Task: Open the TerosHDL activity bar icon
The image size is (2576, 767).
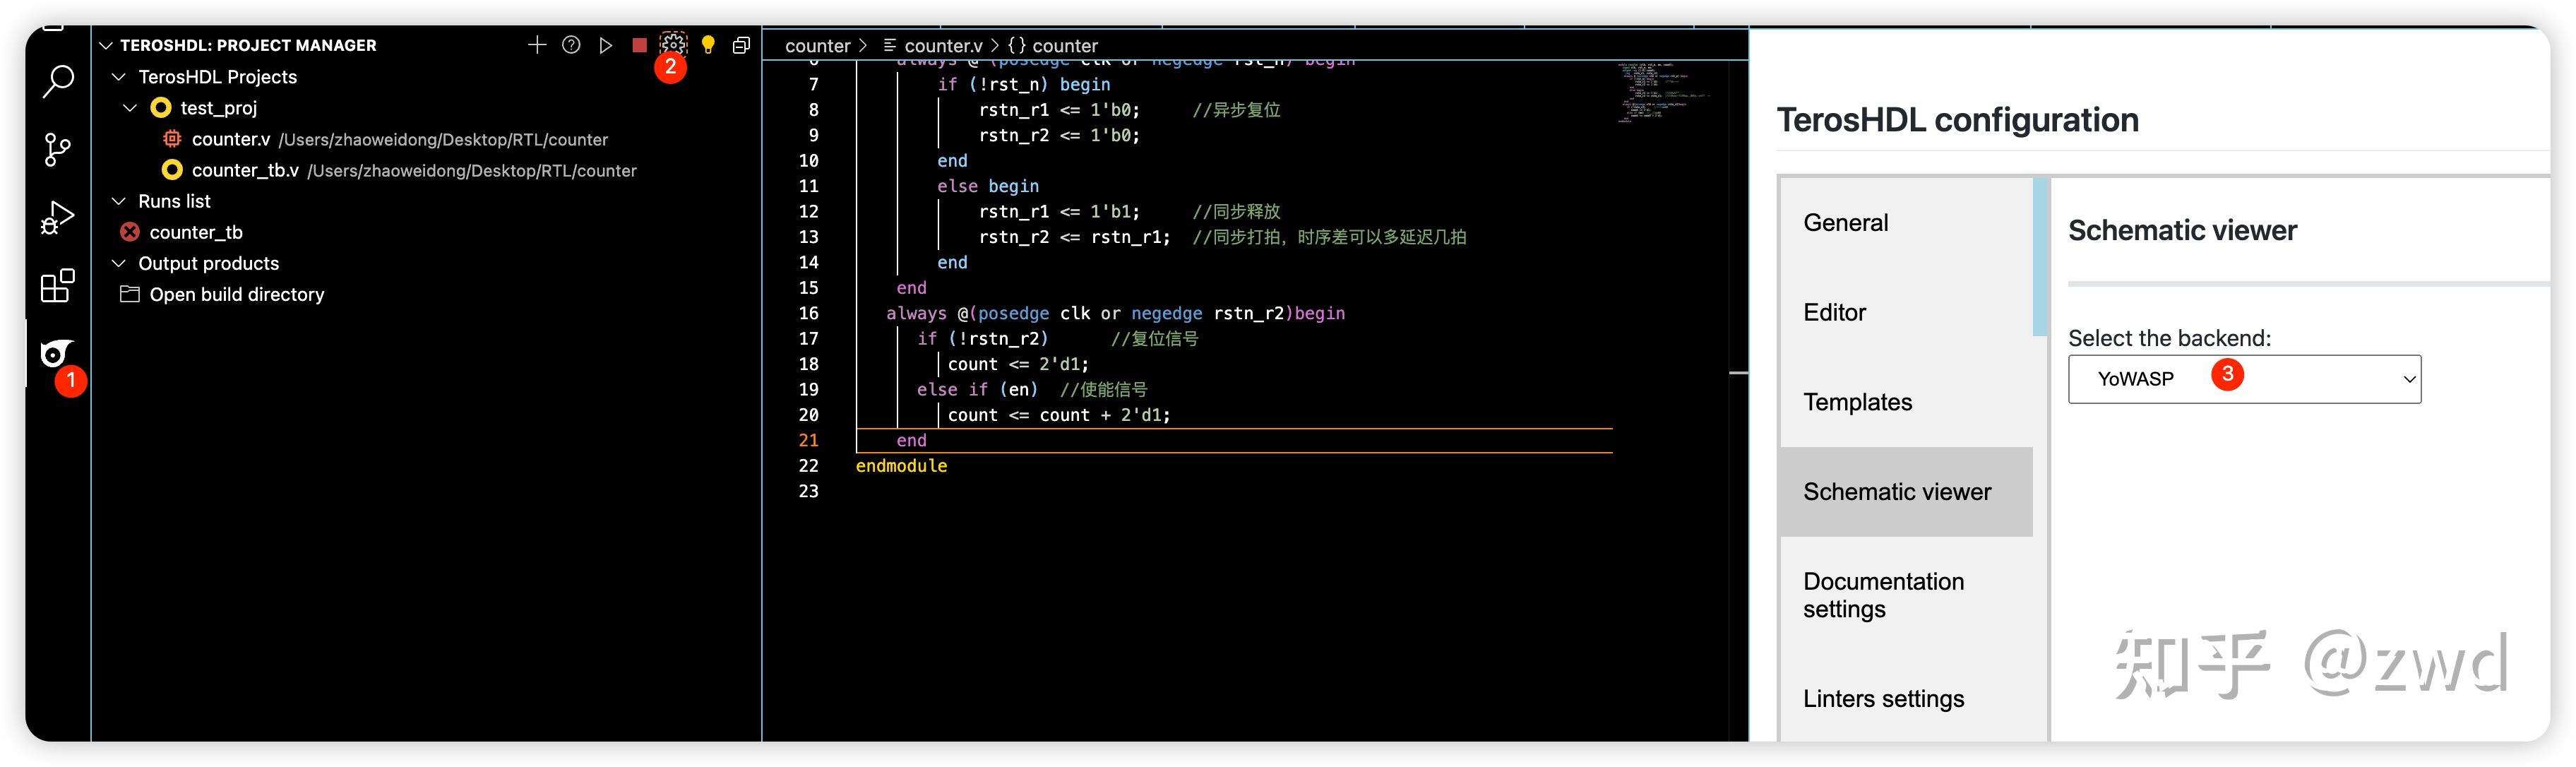Action: click(55, 354)
